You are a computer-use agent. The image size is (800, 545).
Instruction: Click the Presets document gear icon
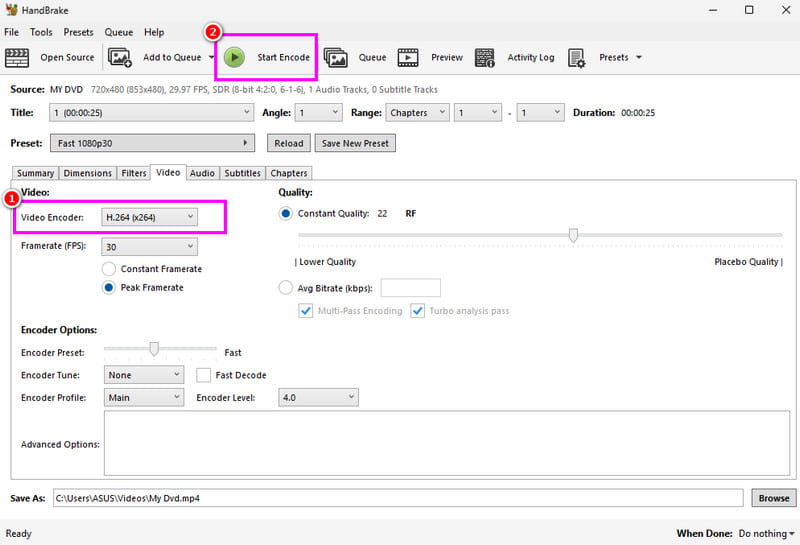(x=577, y=58)
